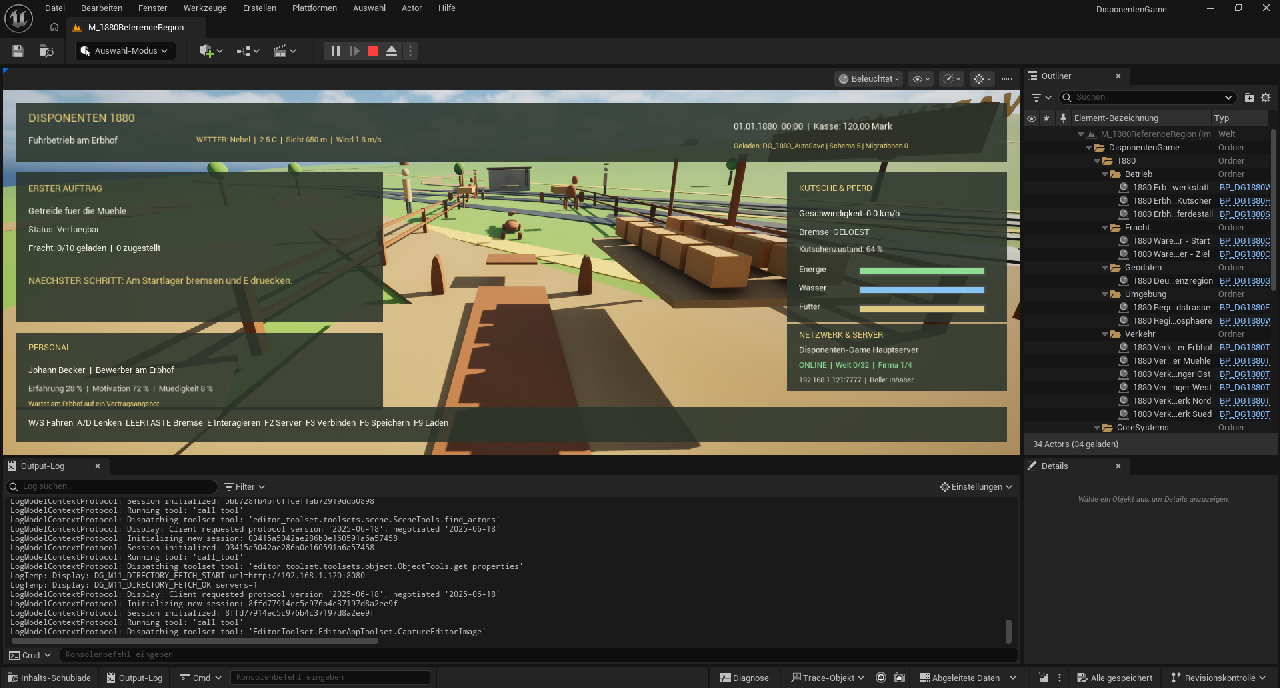The height and width of the screenshot is (688, 1280).
Task: Open the Trace-Objekt dropdown
Action: [x=828, y=677]
